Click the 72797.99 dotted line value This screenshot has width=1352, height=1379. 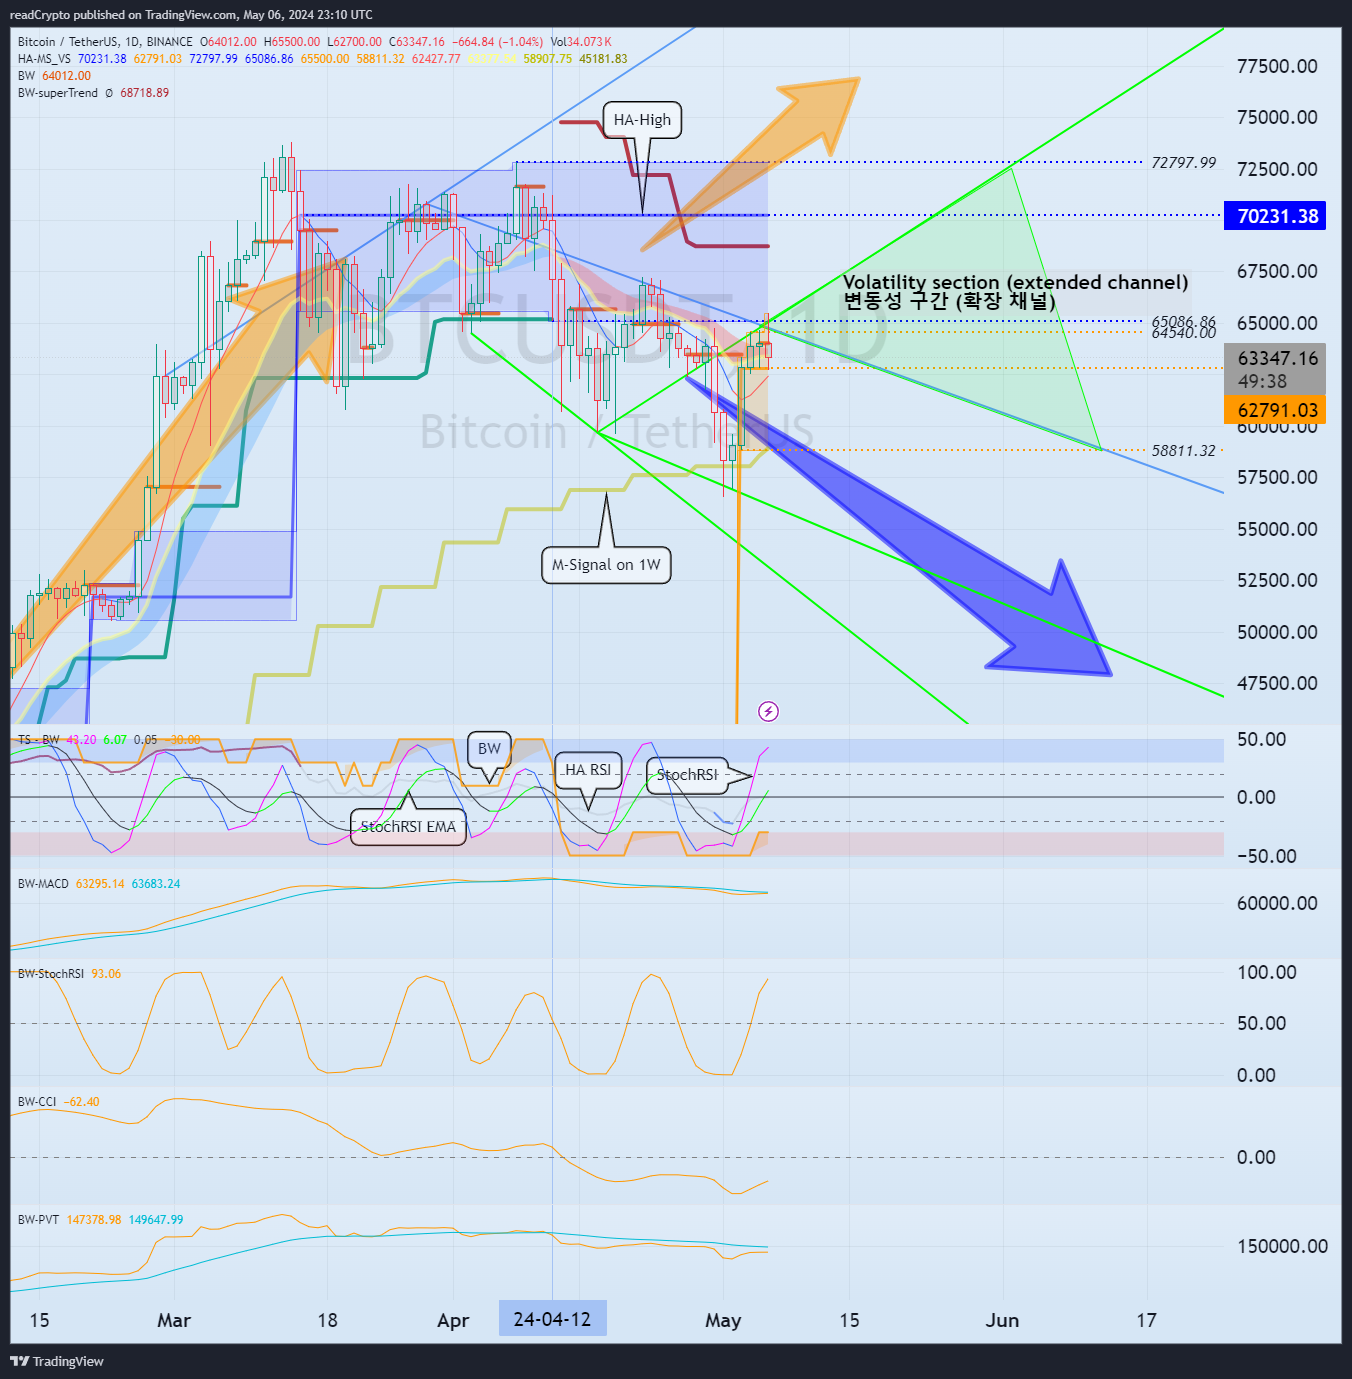[x=1183, y=163]
